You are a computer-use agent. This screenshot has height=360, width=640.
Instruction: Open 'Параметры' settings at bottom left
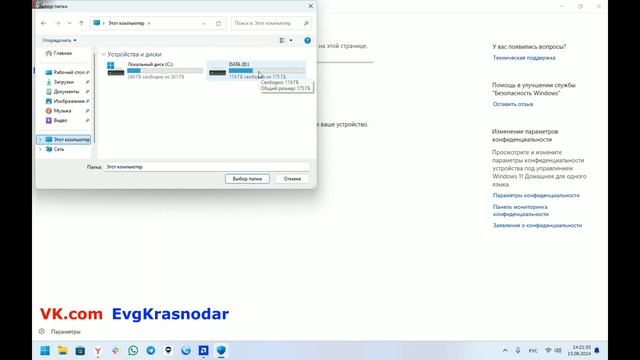click(x=60, y=332)
